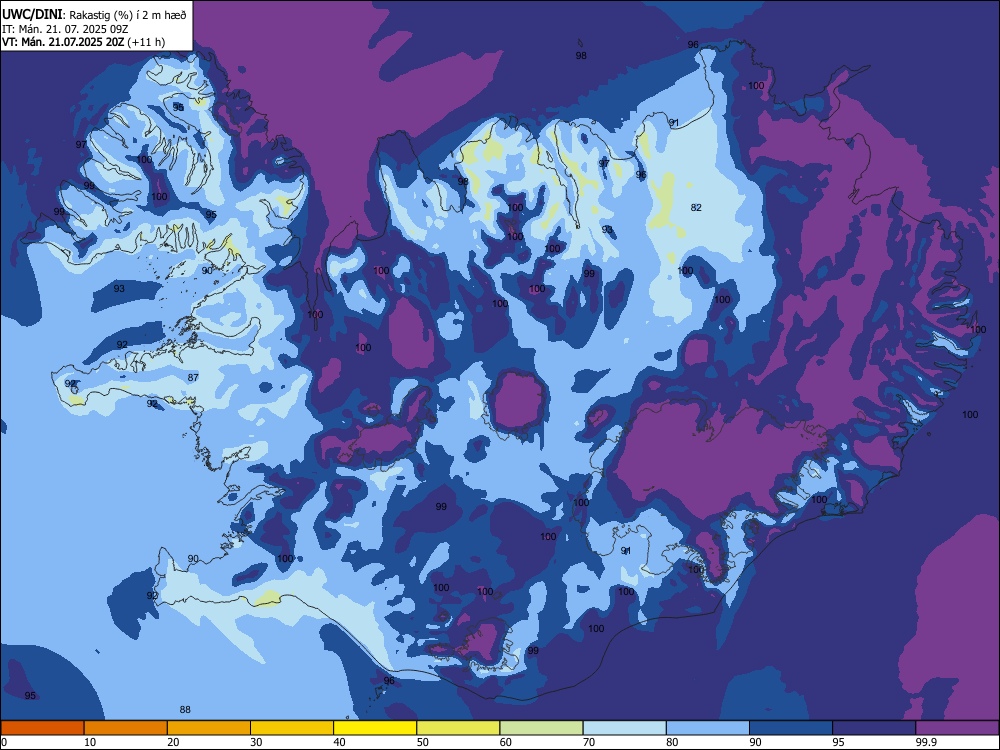Image resolution: width=1000 pixels, height=750 pixels.
Task: Click the '80' legend scale label
Action: 672,742
